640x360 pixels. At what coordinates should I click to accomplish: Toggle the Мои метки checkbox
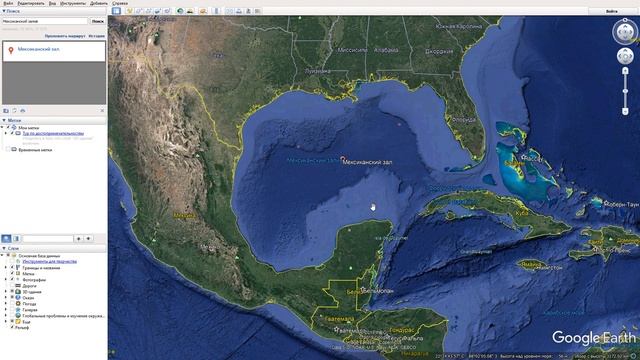click(8, 128)
